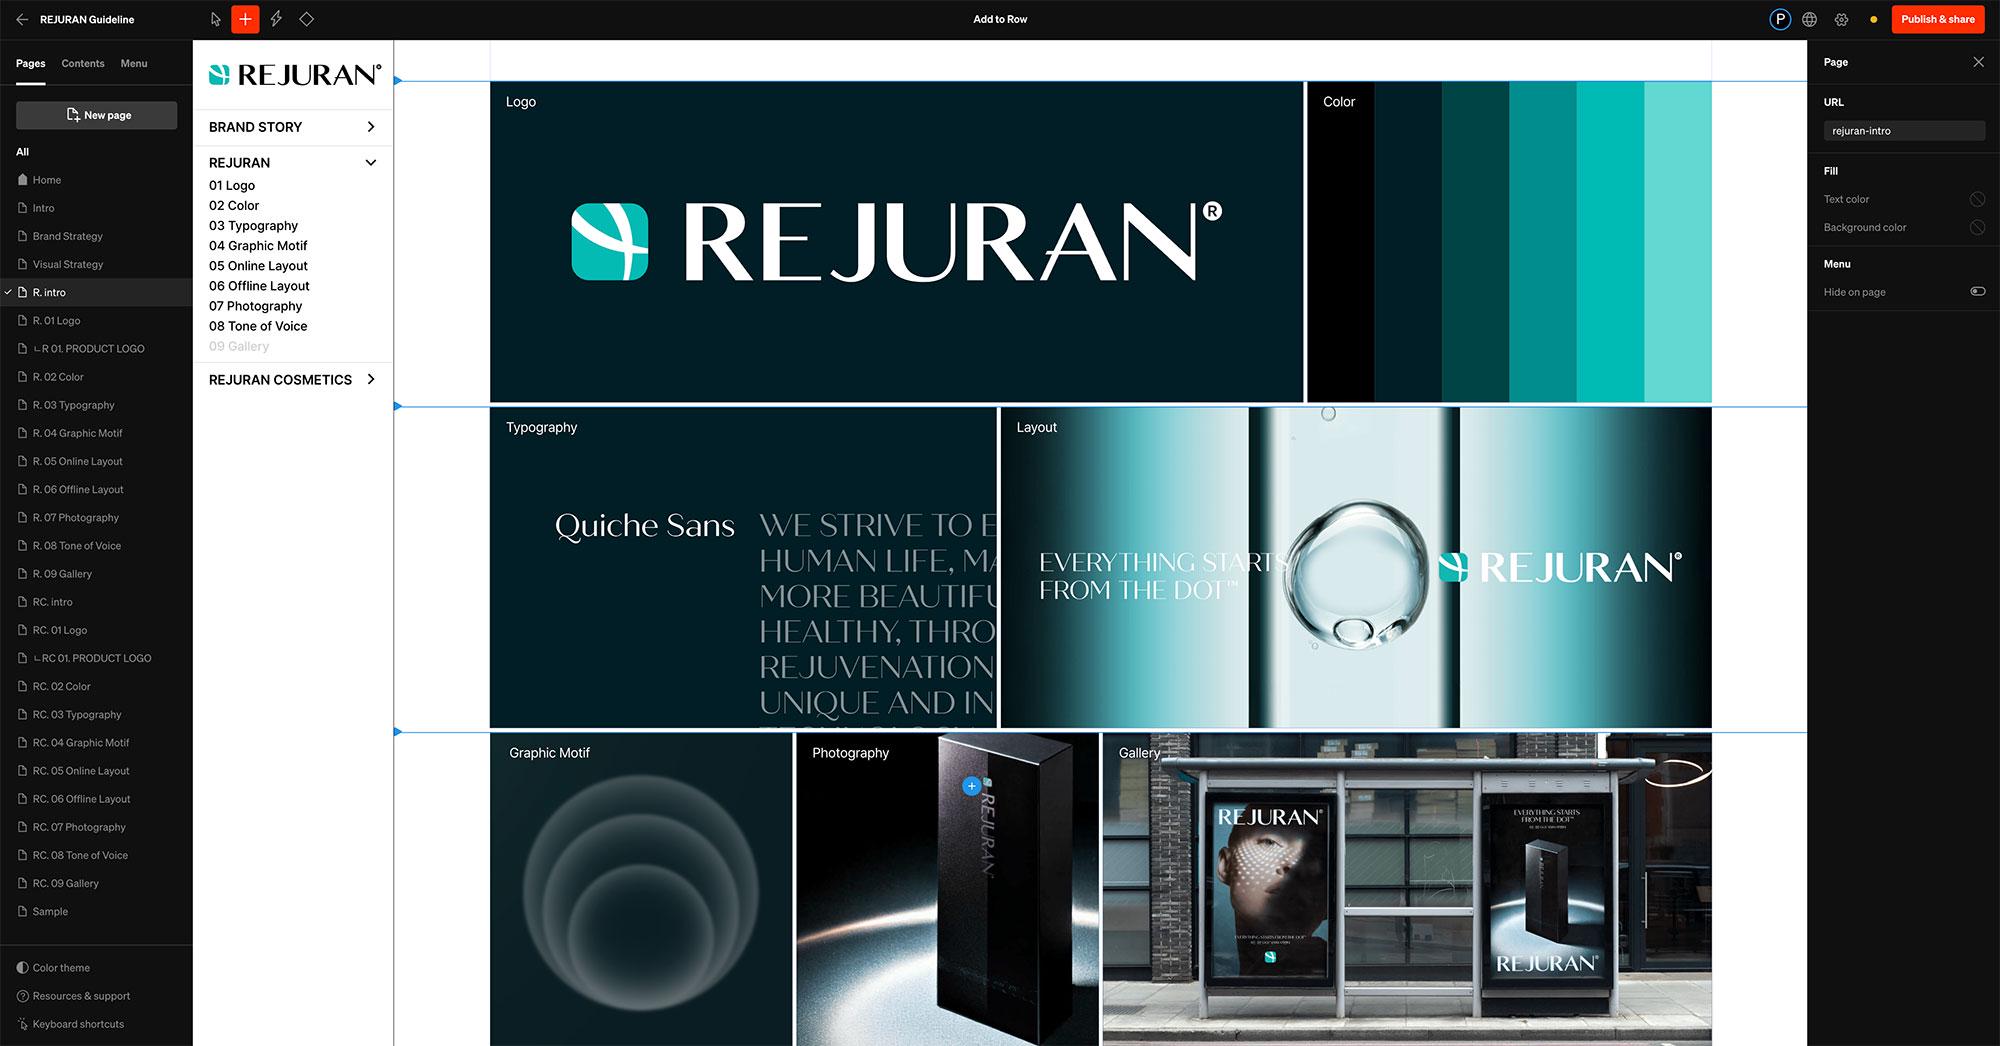The image size is (2000, 1046).
Task: Click the Keyboard shortcuts icon
Action: coord(22,1024)
